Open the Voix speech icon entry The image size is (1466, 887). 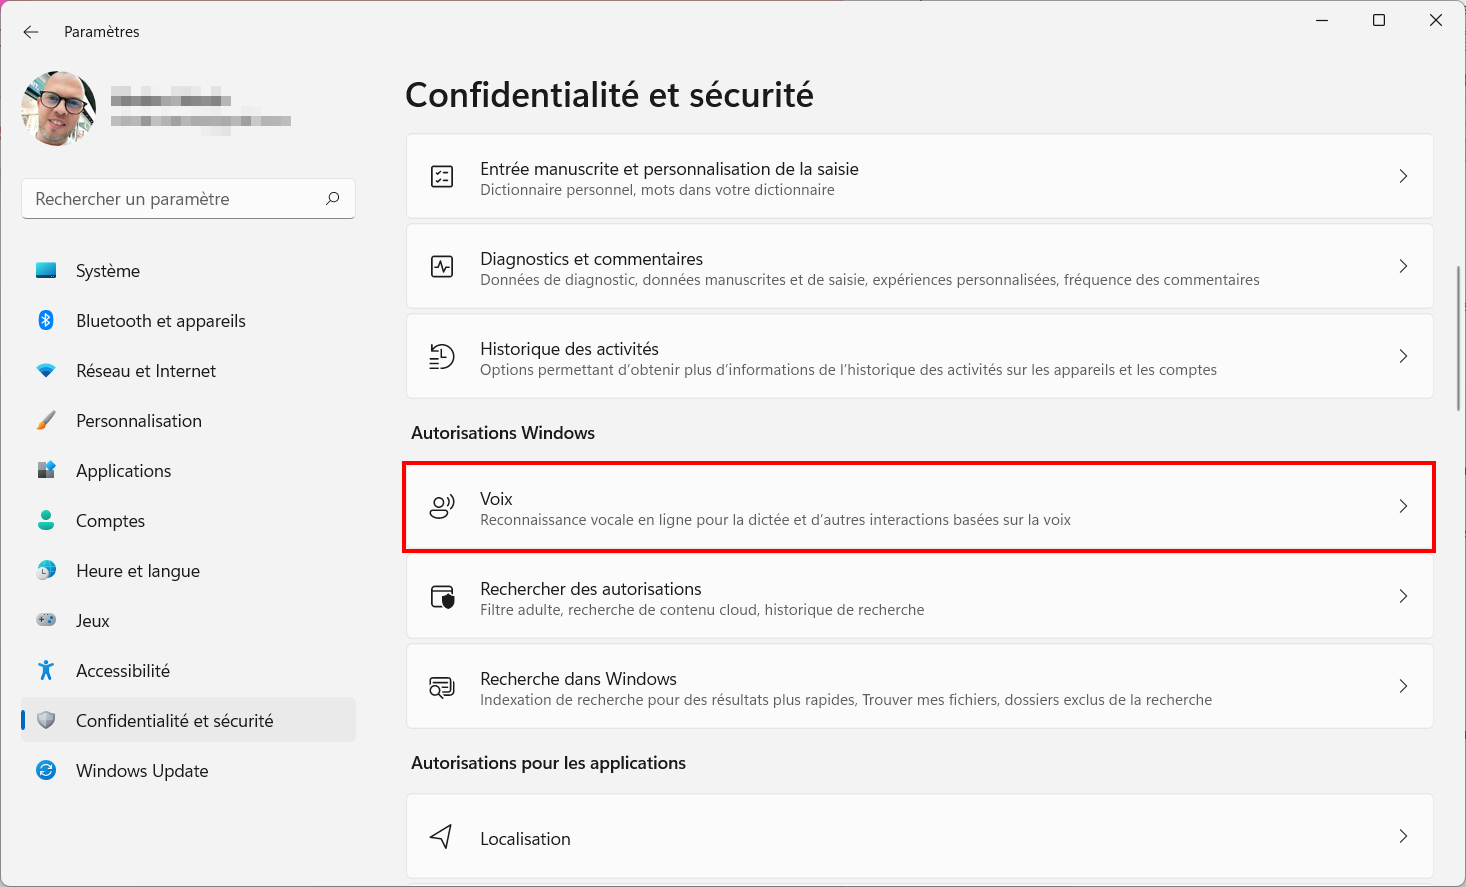442,507
